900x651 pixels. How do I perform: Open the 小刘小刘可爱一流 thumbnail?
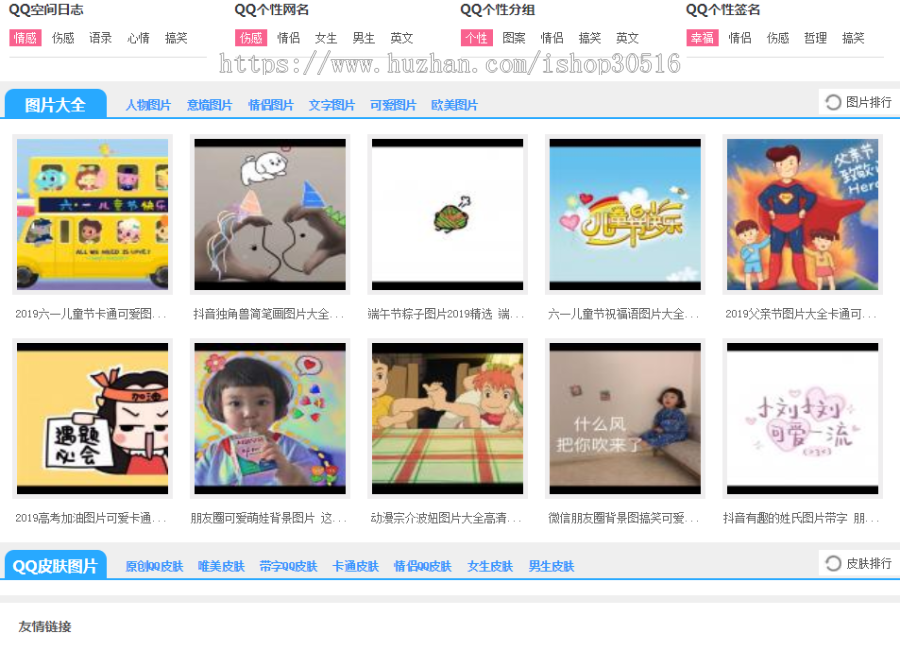(802, 418)
